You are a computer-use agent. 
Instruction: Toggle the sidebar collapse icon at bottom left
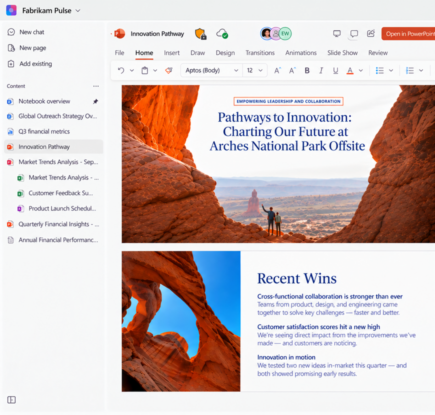tap(11, 400)
